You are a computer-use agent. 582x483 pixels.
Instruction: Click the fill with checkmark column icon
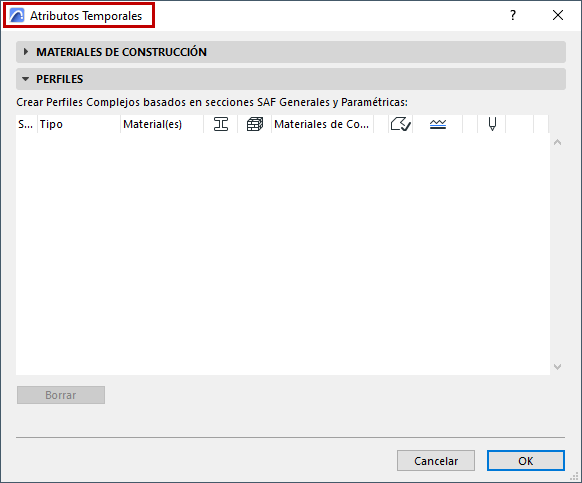pyautogui.click(x=400, y=124)
